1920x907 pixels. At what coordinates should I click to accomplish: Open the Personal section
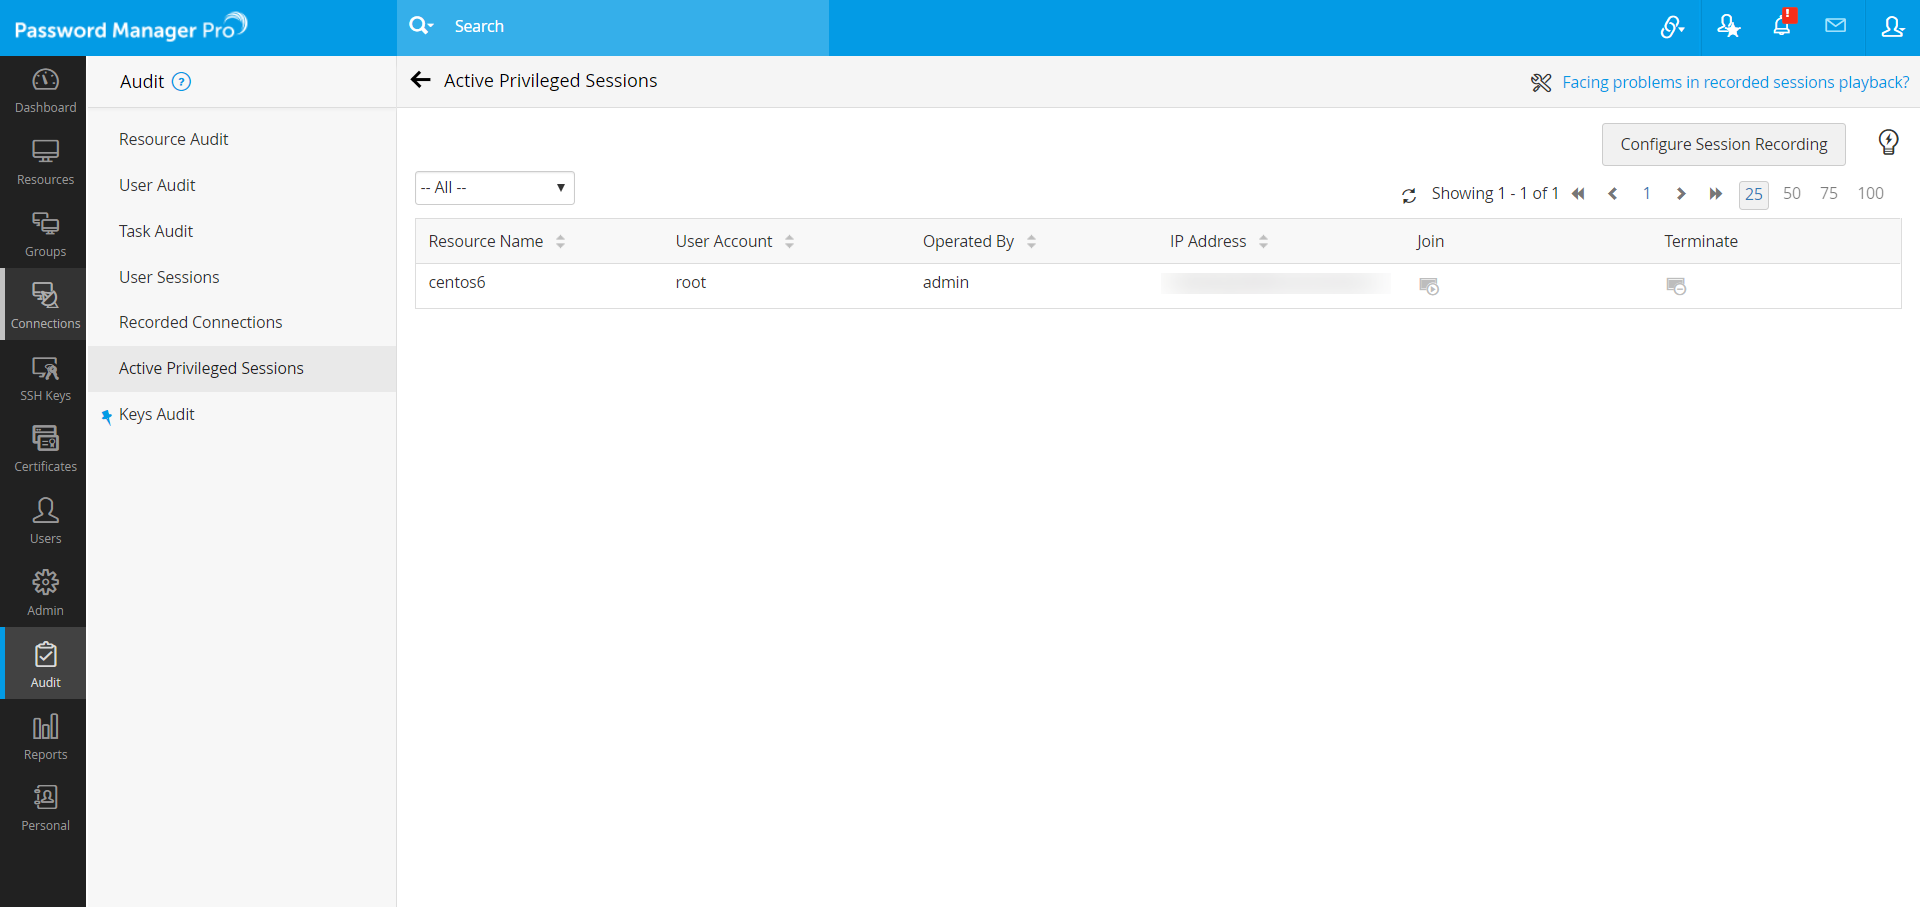(x=45, y=809)
